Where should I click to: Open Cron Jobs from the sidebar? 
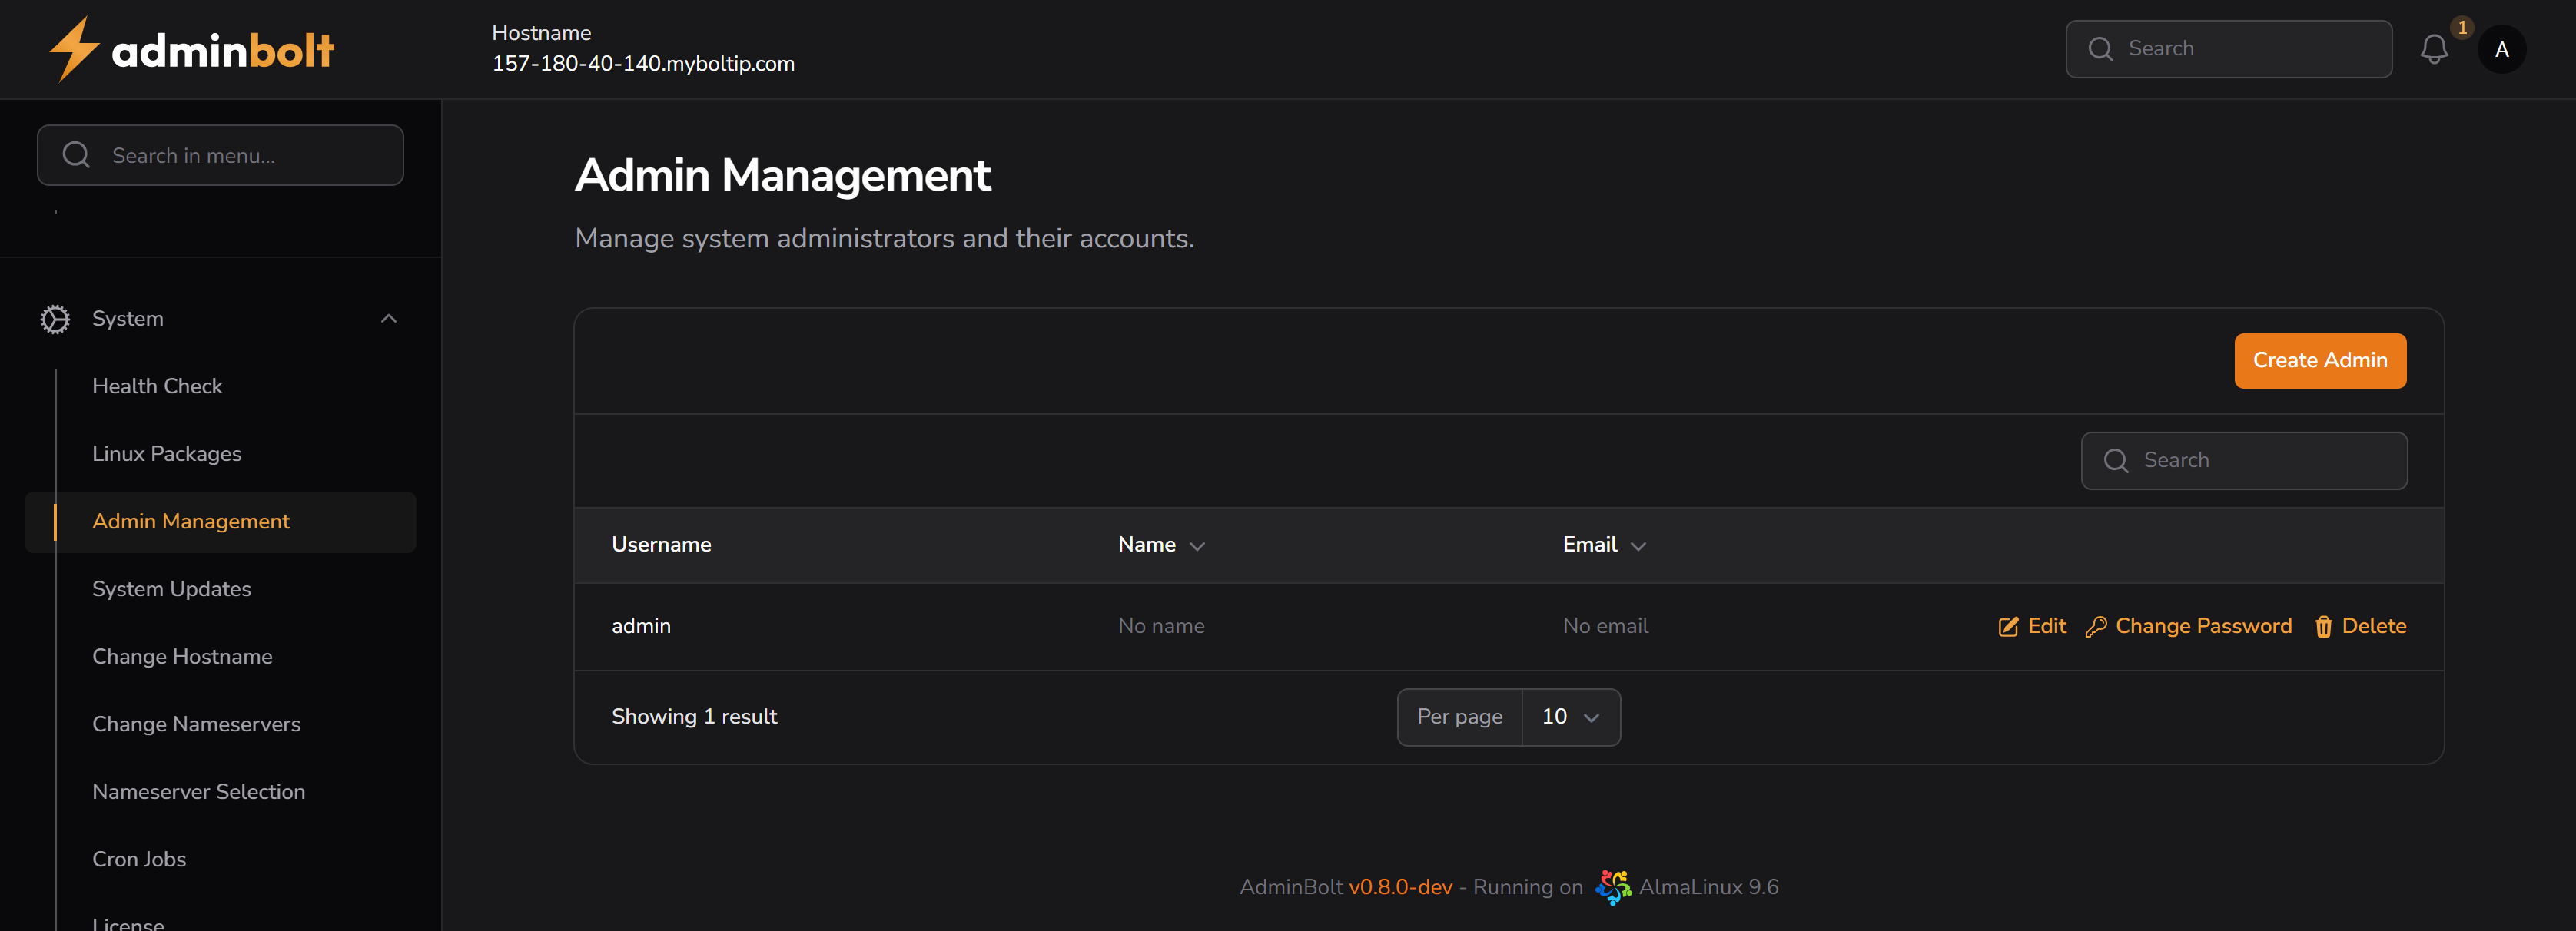(x=139, y=858)
